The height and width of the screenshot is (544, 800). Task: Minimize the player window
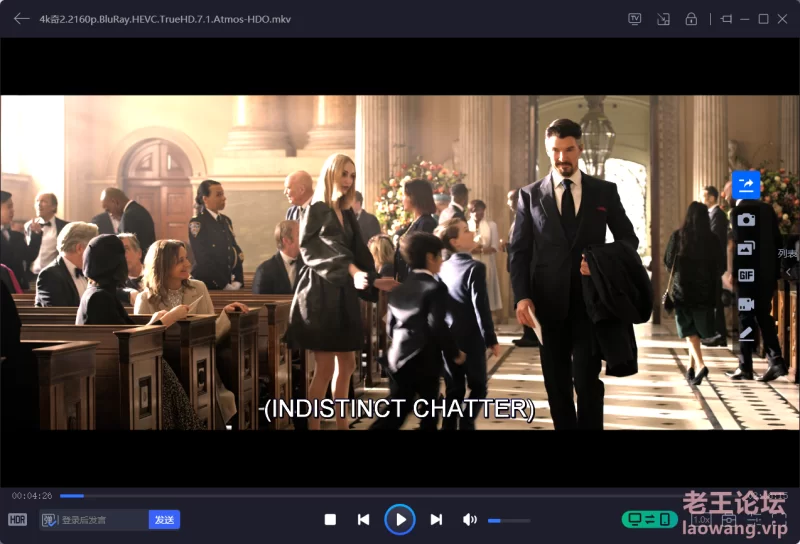coord(745,19)
